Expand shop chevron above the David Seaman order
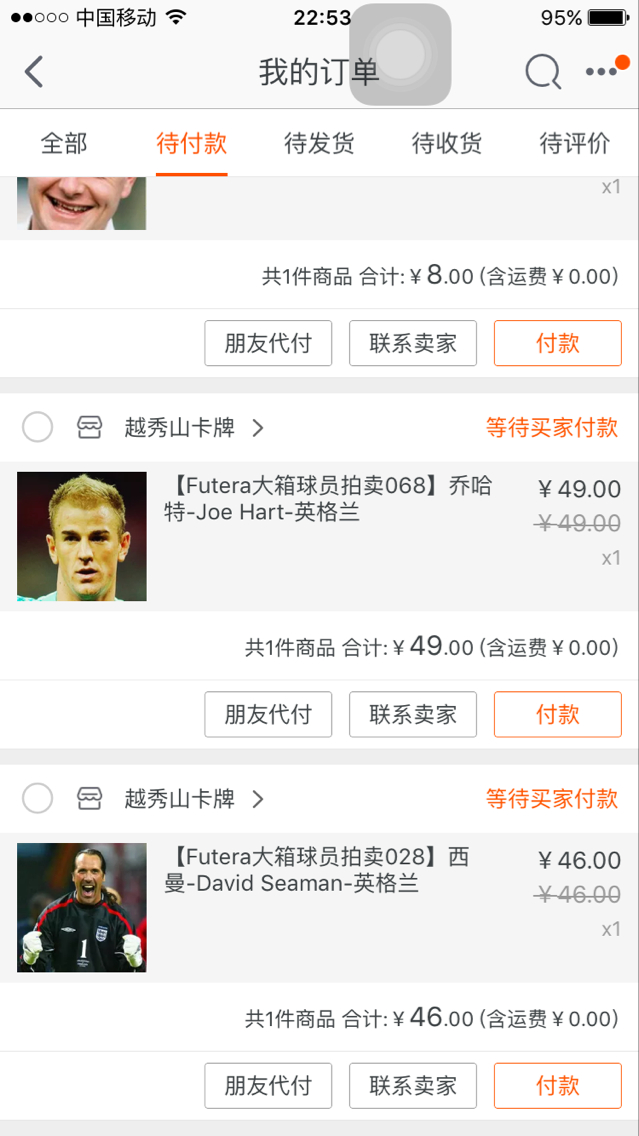639x1136 pixels. tap(258, 799)
